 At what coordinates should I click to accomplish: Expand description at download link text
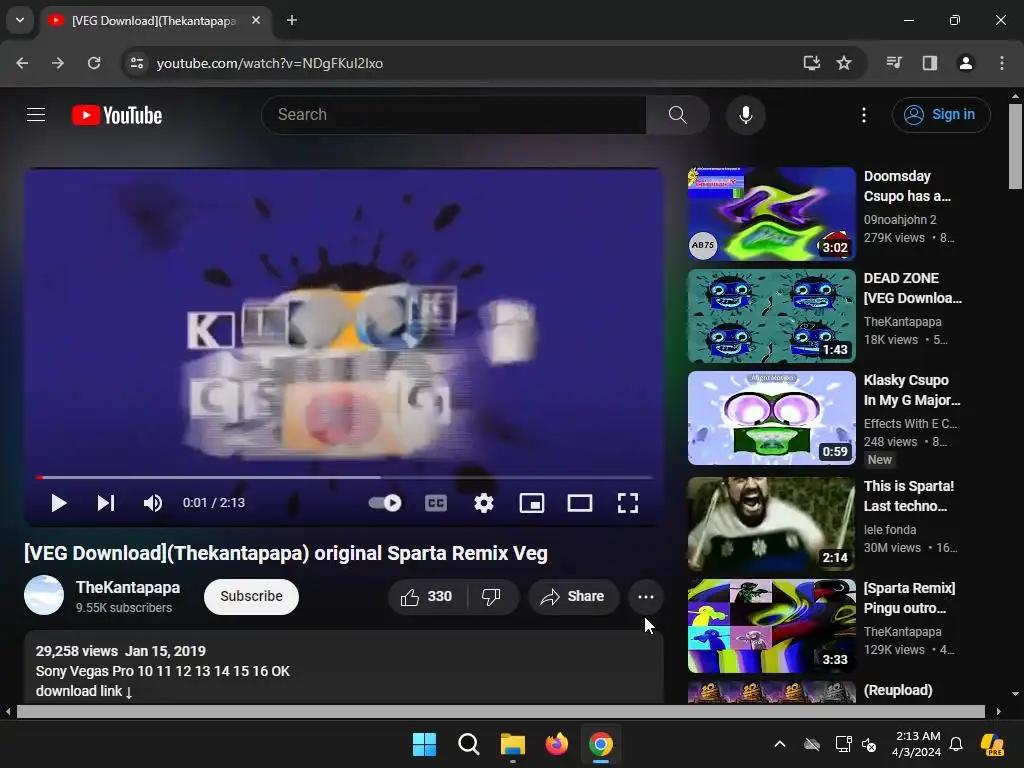point(84,691)
